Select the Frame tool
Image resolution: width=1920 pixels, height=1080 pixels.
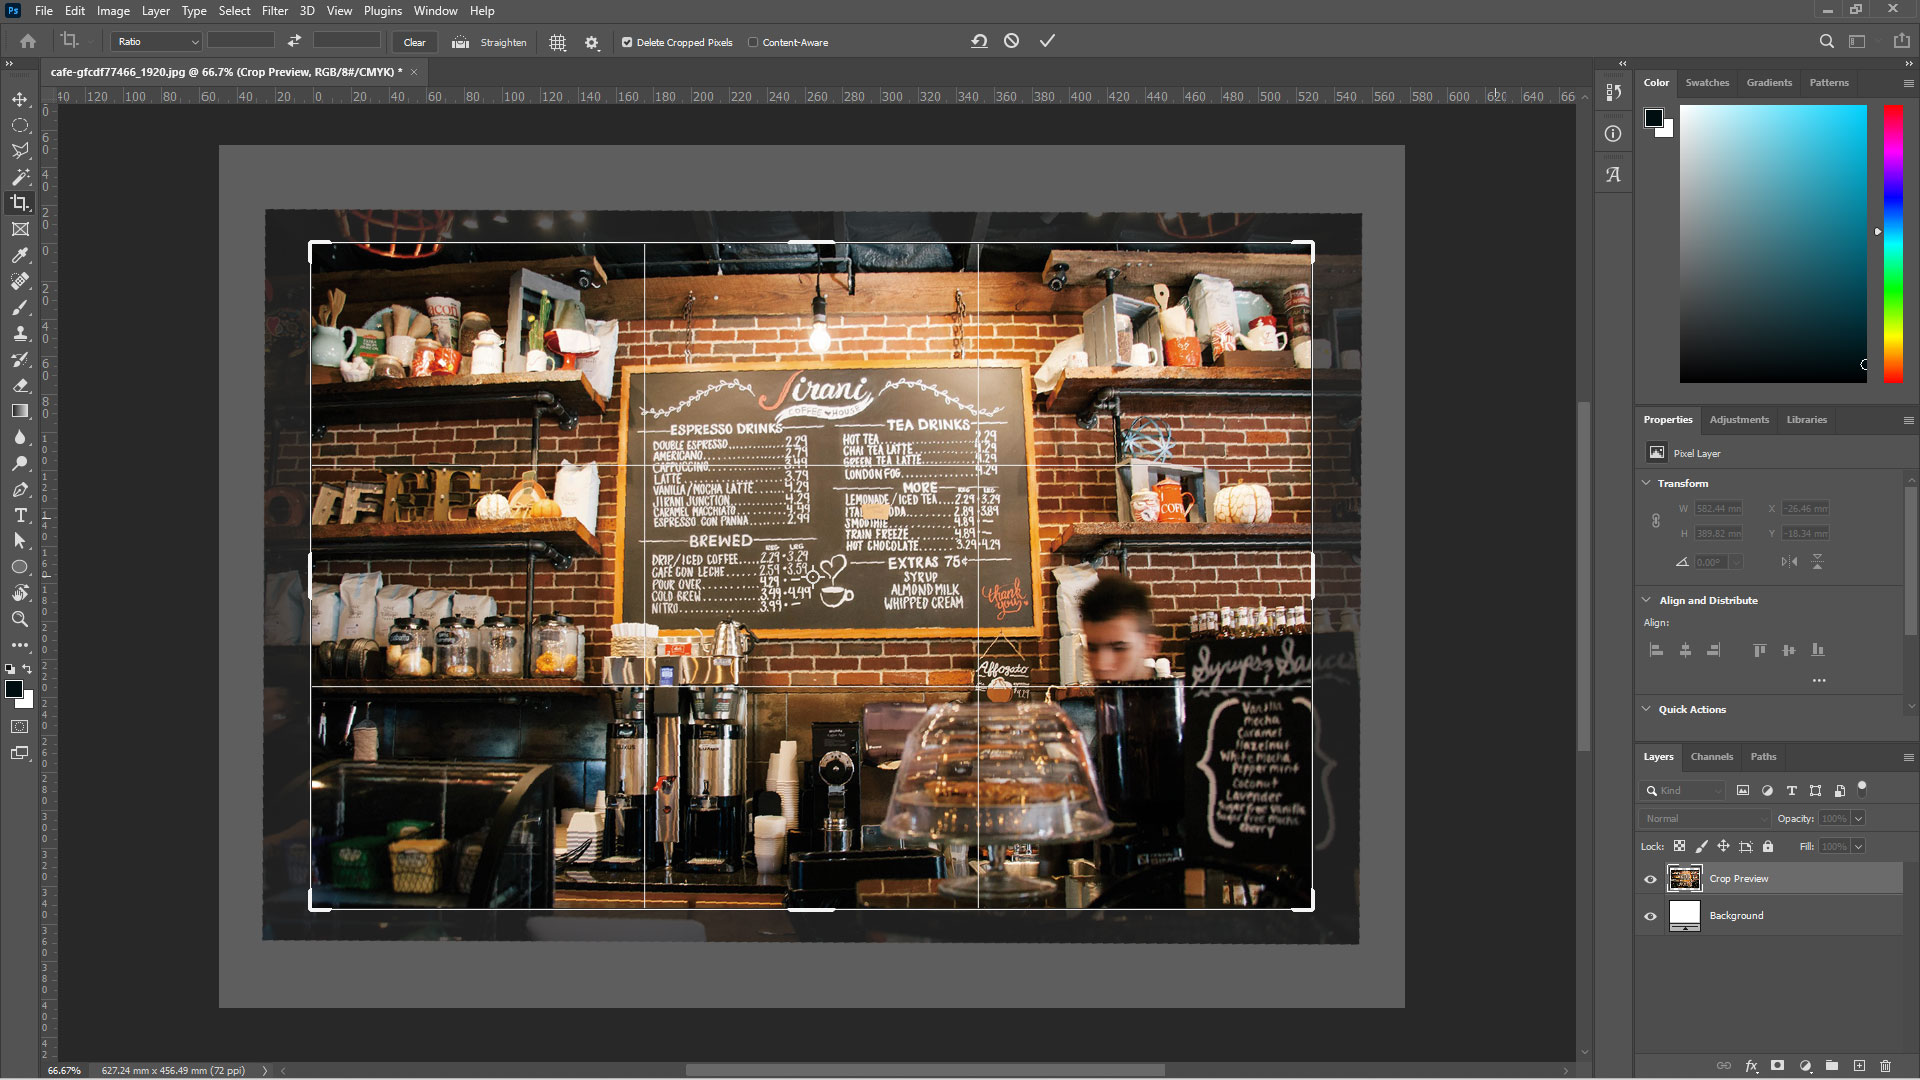pos(20,229)
